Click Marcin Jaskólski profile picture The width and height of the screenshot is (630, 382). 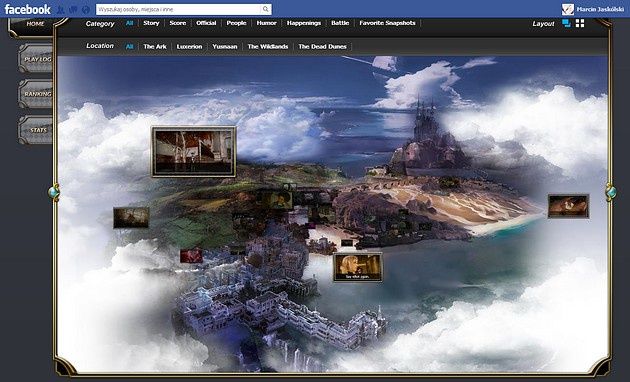(567, 9)
